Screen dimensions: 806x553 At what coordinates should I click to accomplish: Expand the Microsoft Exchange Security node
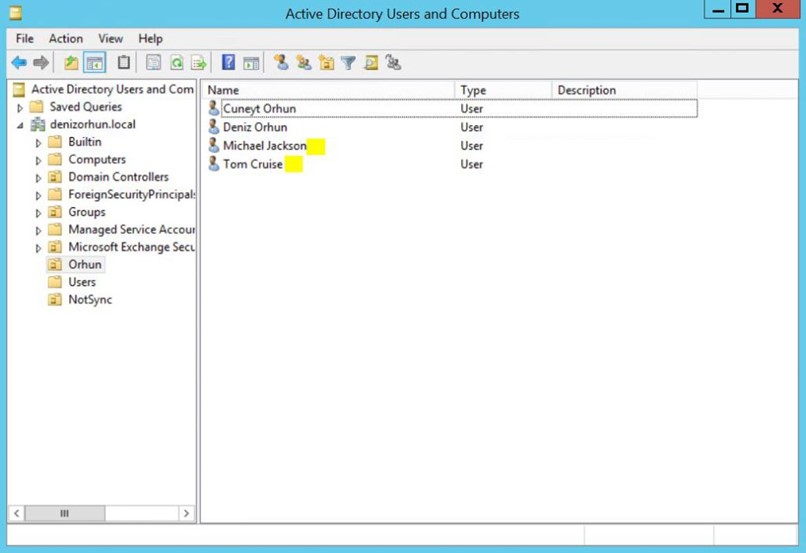click(x=38, y=248)
